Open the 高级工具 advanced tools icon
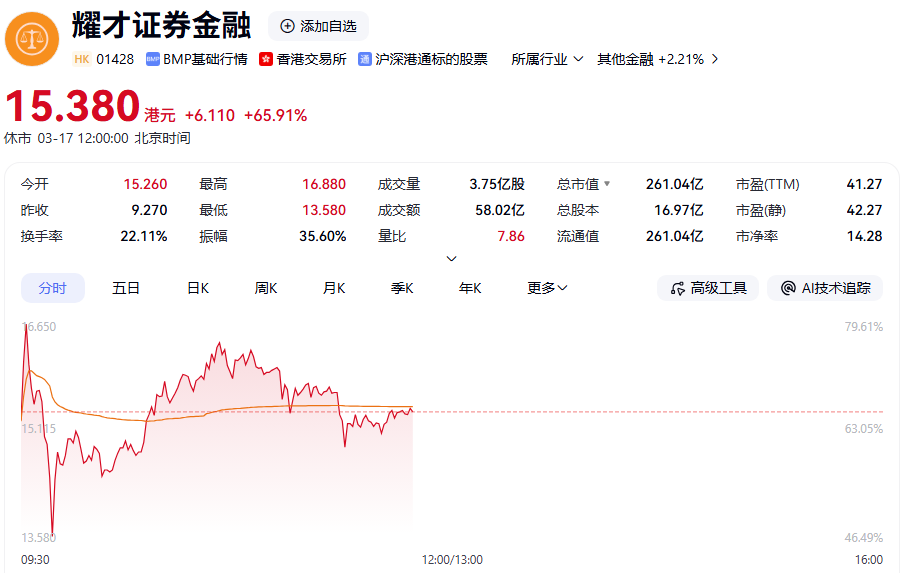Screen dimensions: 910x573 (x=677, y=288)
